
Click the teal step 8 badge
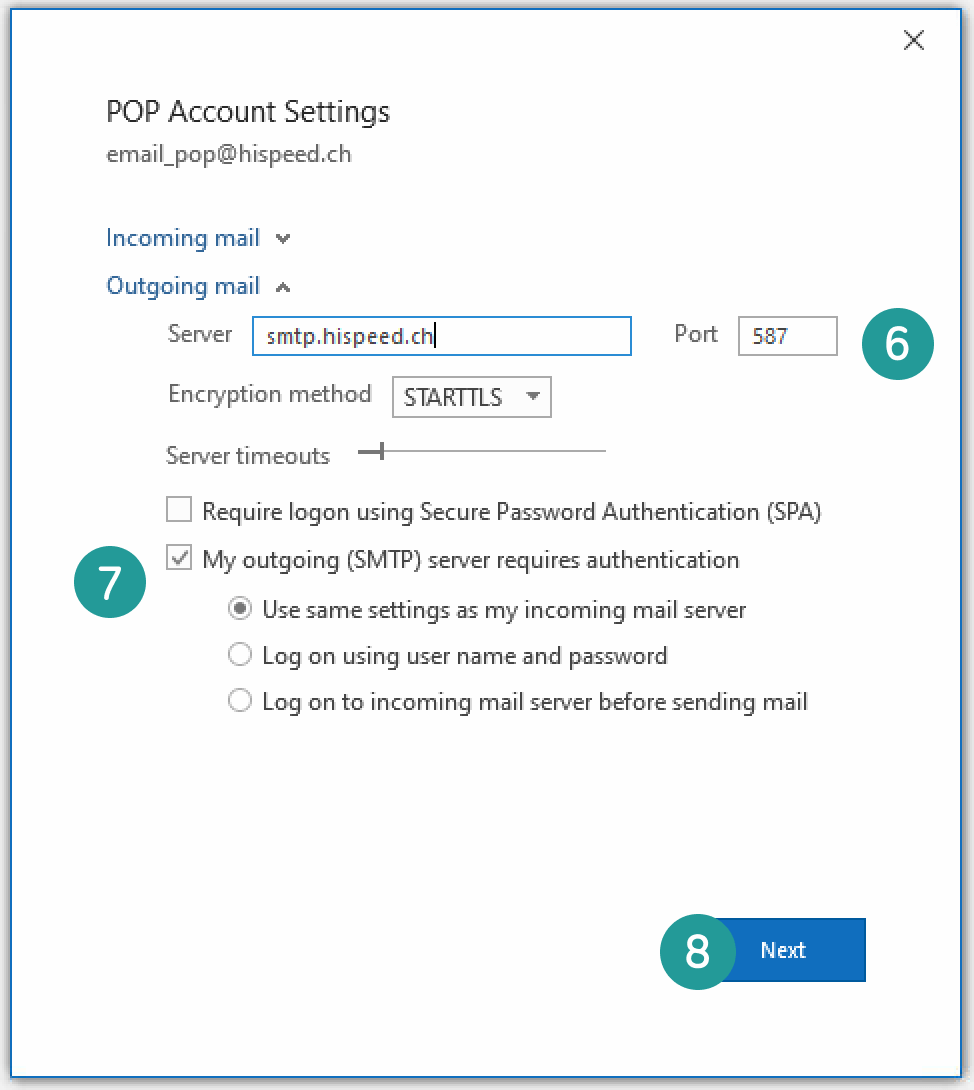[x=697, y=952]
